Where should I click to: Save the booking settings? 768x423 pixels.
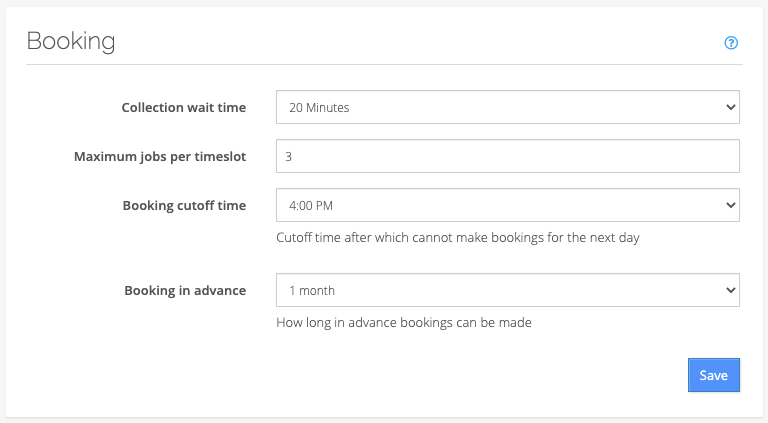(x=714, y=375)
